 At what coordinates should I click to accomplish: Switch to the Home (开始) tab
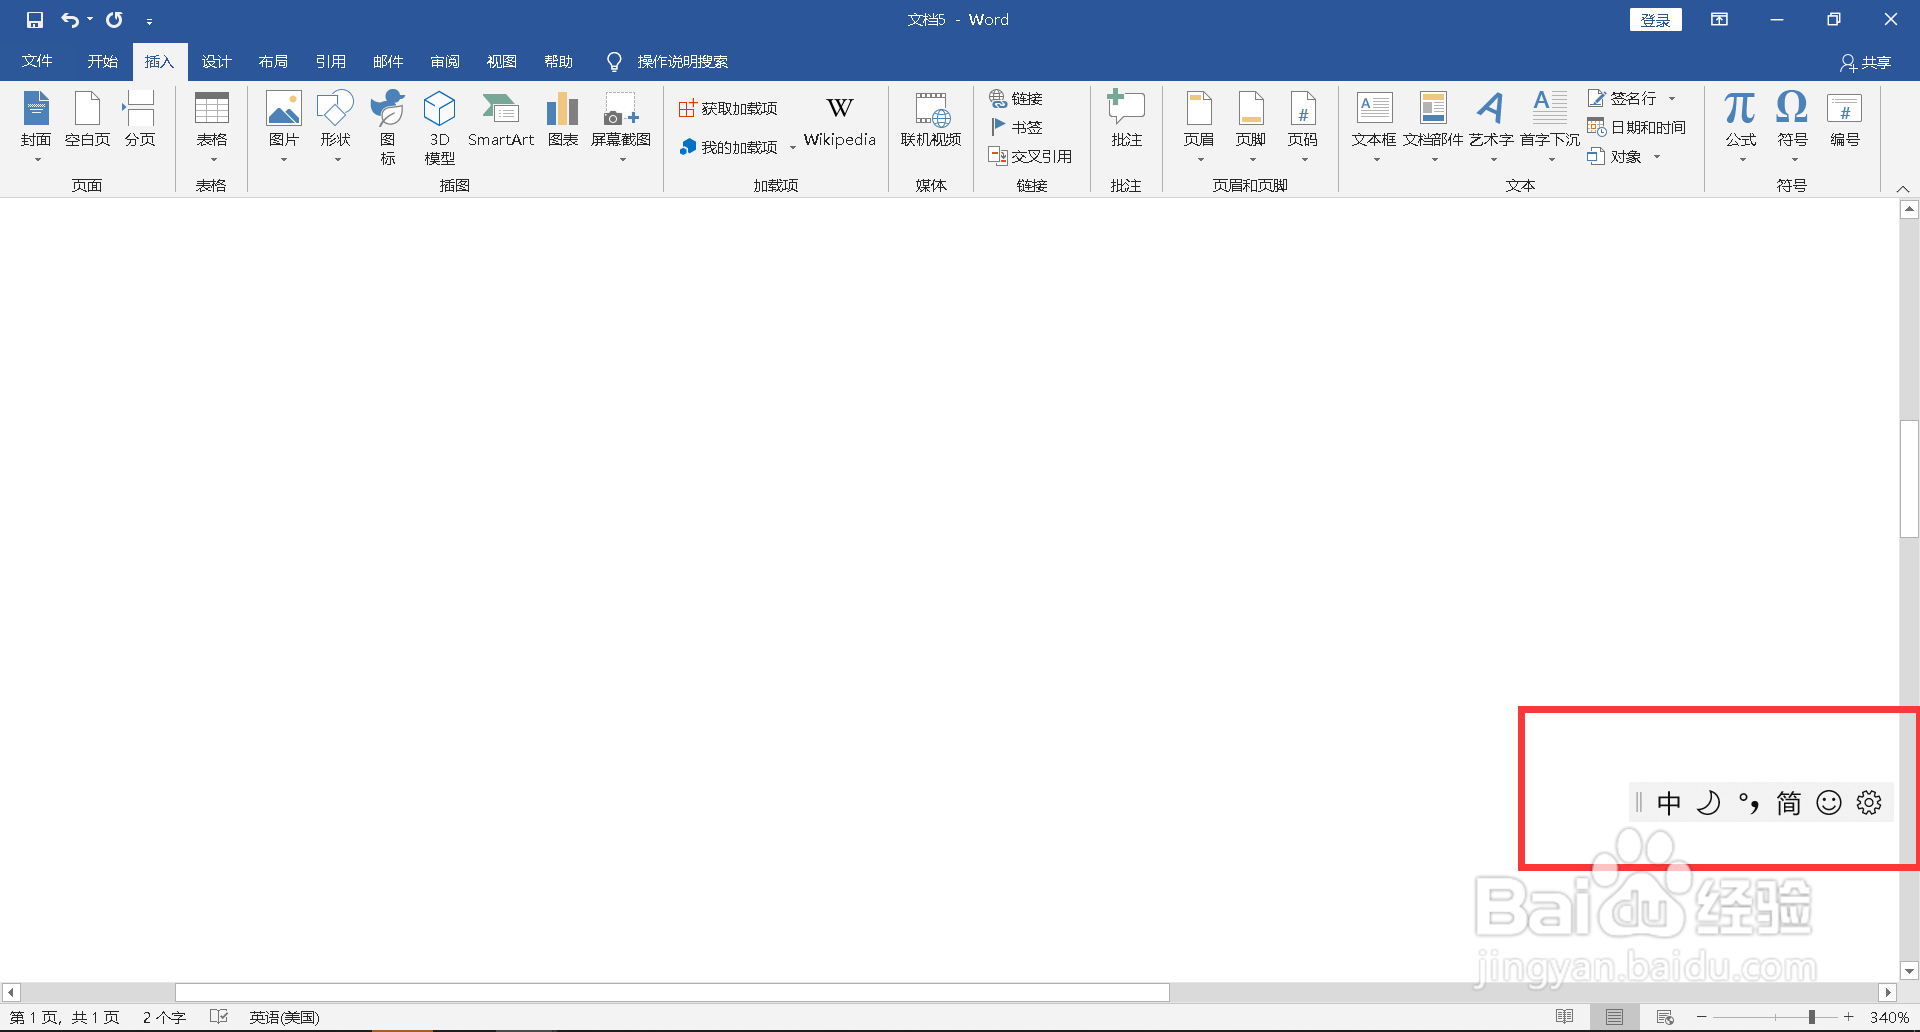pyautogui.click(x=102, y=61)
